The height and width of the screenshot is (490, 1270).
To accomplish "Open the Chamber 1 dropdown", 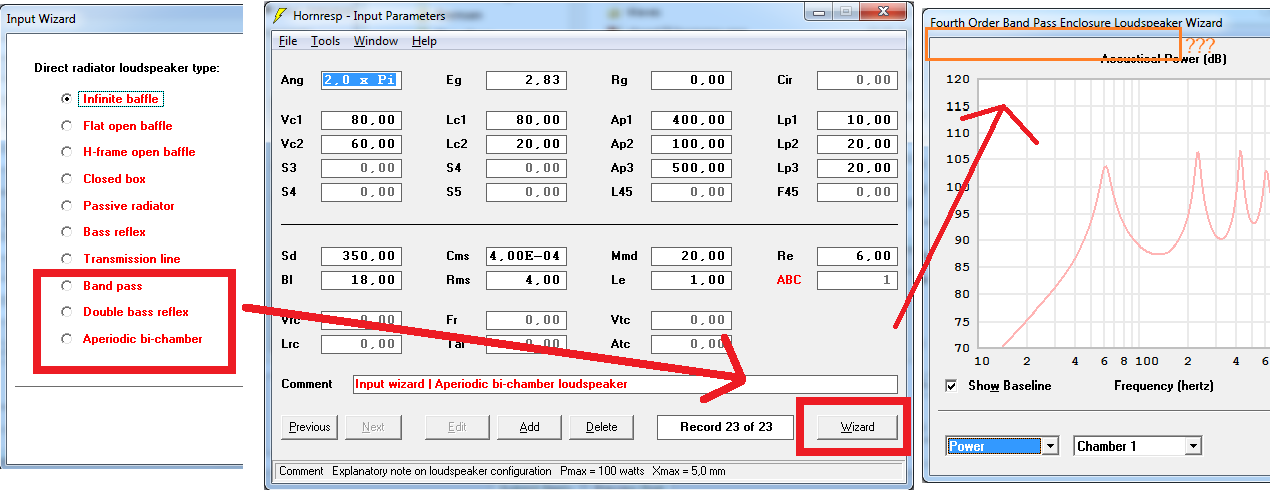I will coord(1193,446).
